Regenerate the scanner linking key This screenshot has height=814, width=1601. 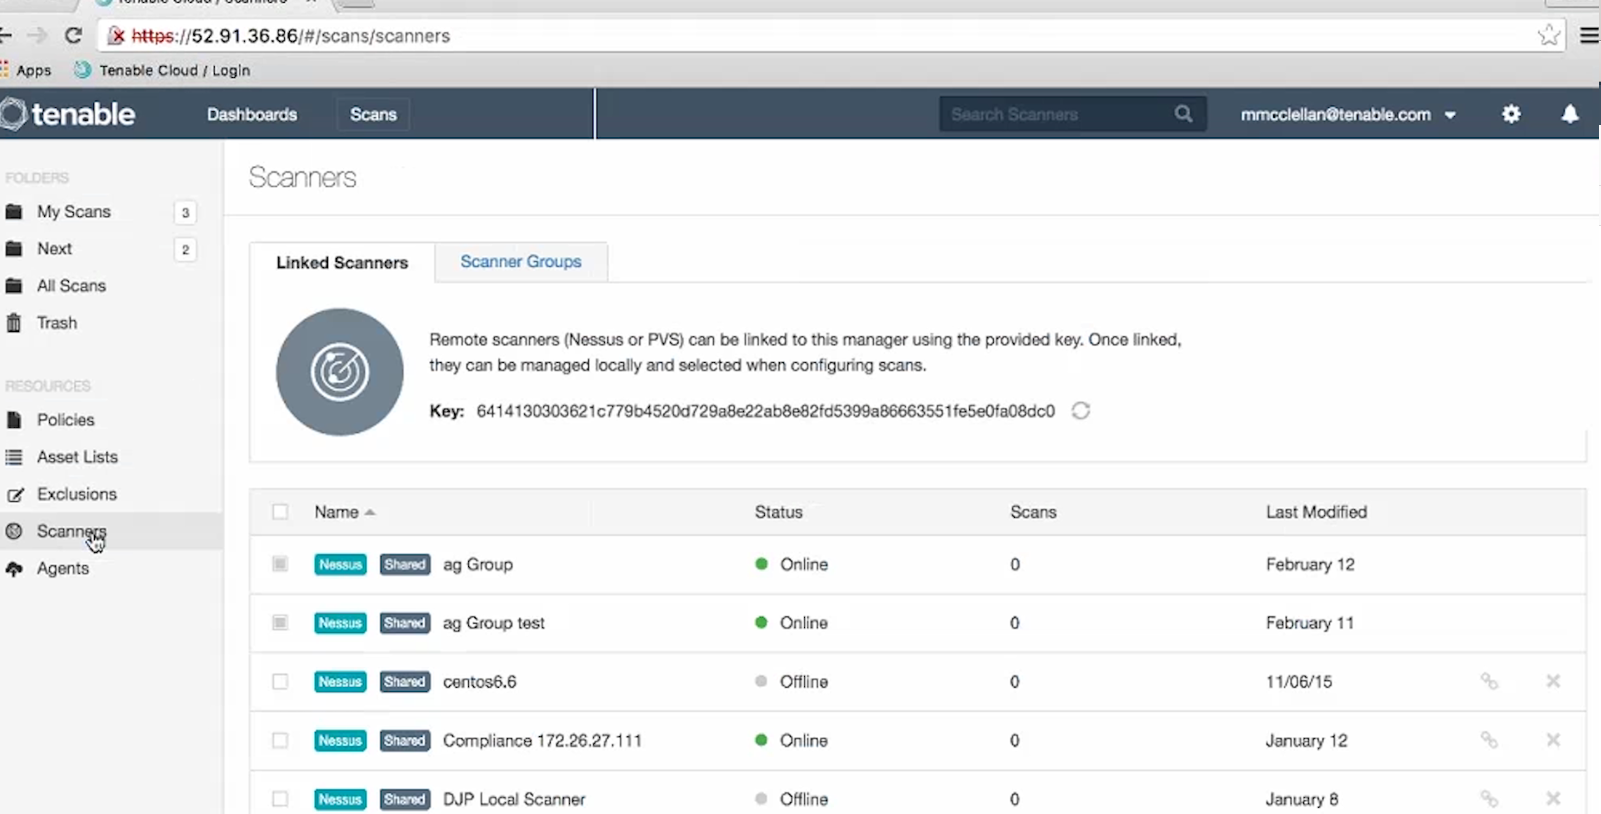tap(1080, 411)
